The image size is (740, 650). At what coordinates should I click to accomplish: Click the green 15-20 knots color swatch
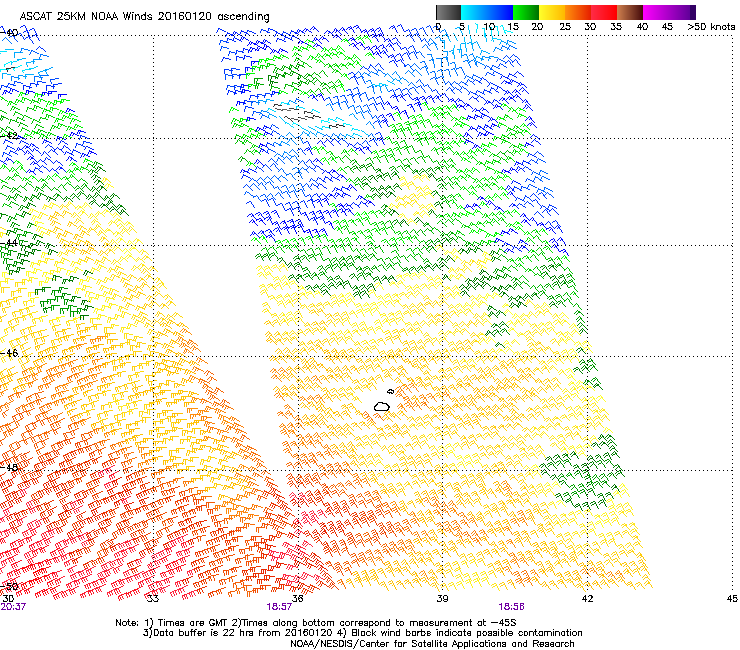tap(526, 12)
